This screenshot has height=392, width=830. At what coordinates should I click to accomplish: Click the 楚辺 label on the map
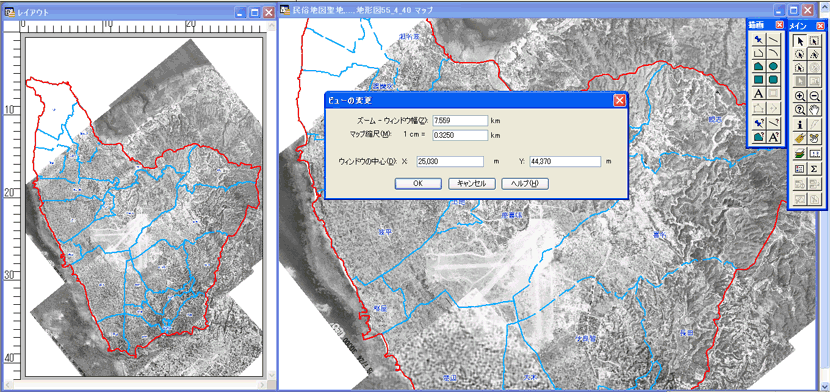pyautogui.click(x=449, y=378)
